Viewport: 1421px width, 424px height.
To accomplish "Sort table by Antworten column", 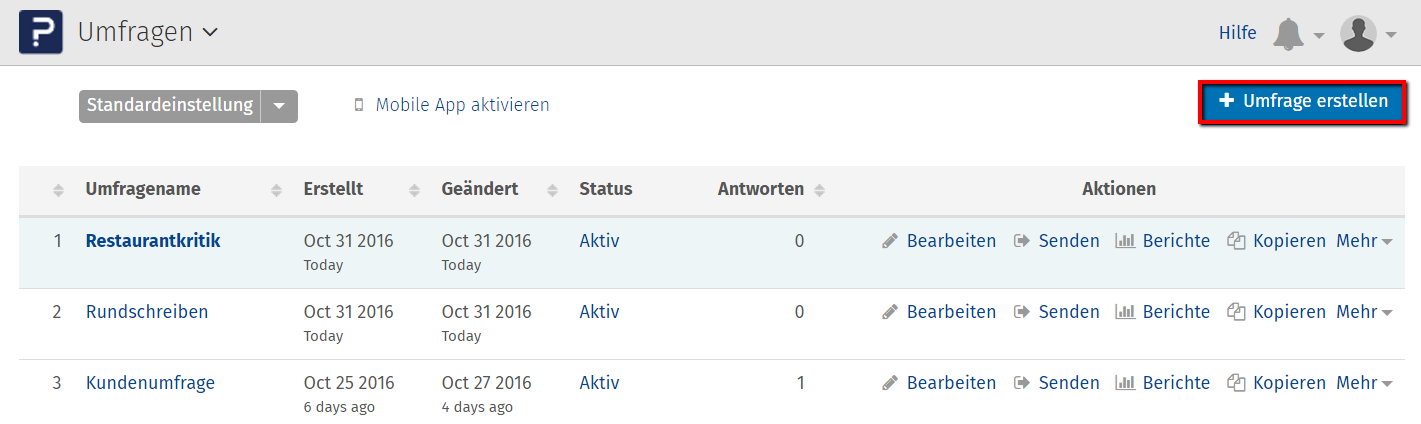I will coord(761,189).
